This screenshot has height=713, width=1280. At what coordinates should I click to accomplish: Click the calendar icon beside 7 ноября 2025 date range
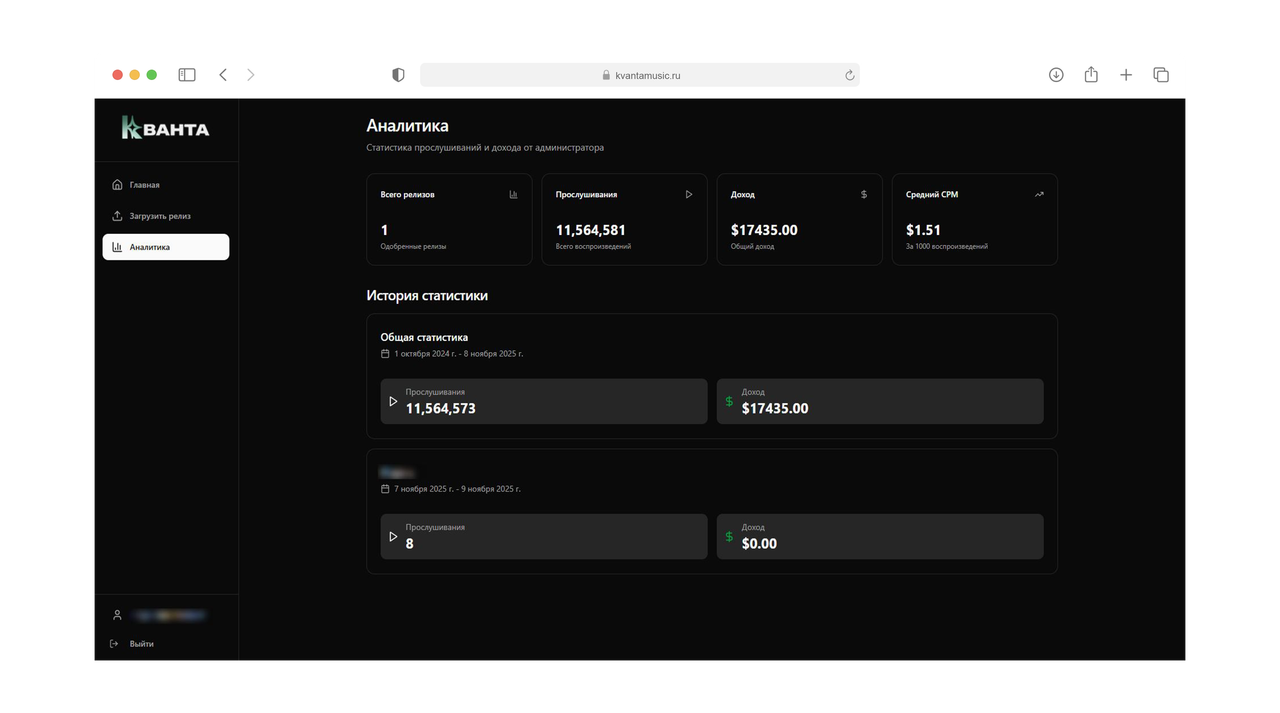click(x=385, y=489)
